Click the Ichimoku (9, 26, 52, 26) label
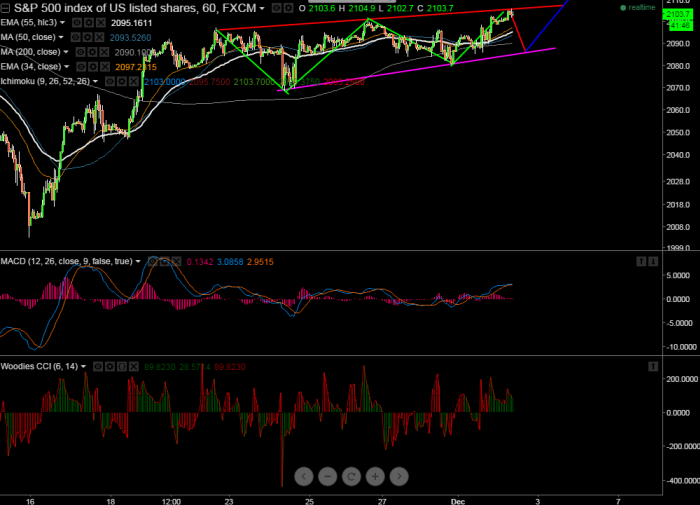This screenshot has width=700, height=505. [45, 81]
